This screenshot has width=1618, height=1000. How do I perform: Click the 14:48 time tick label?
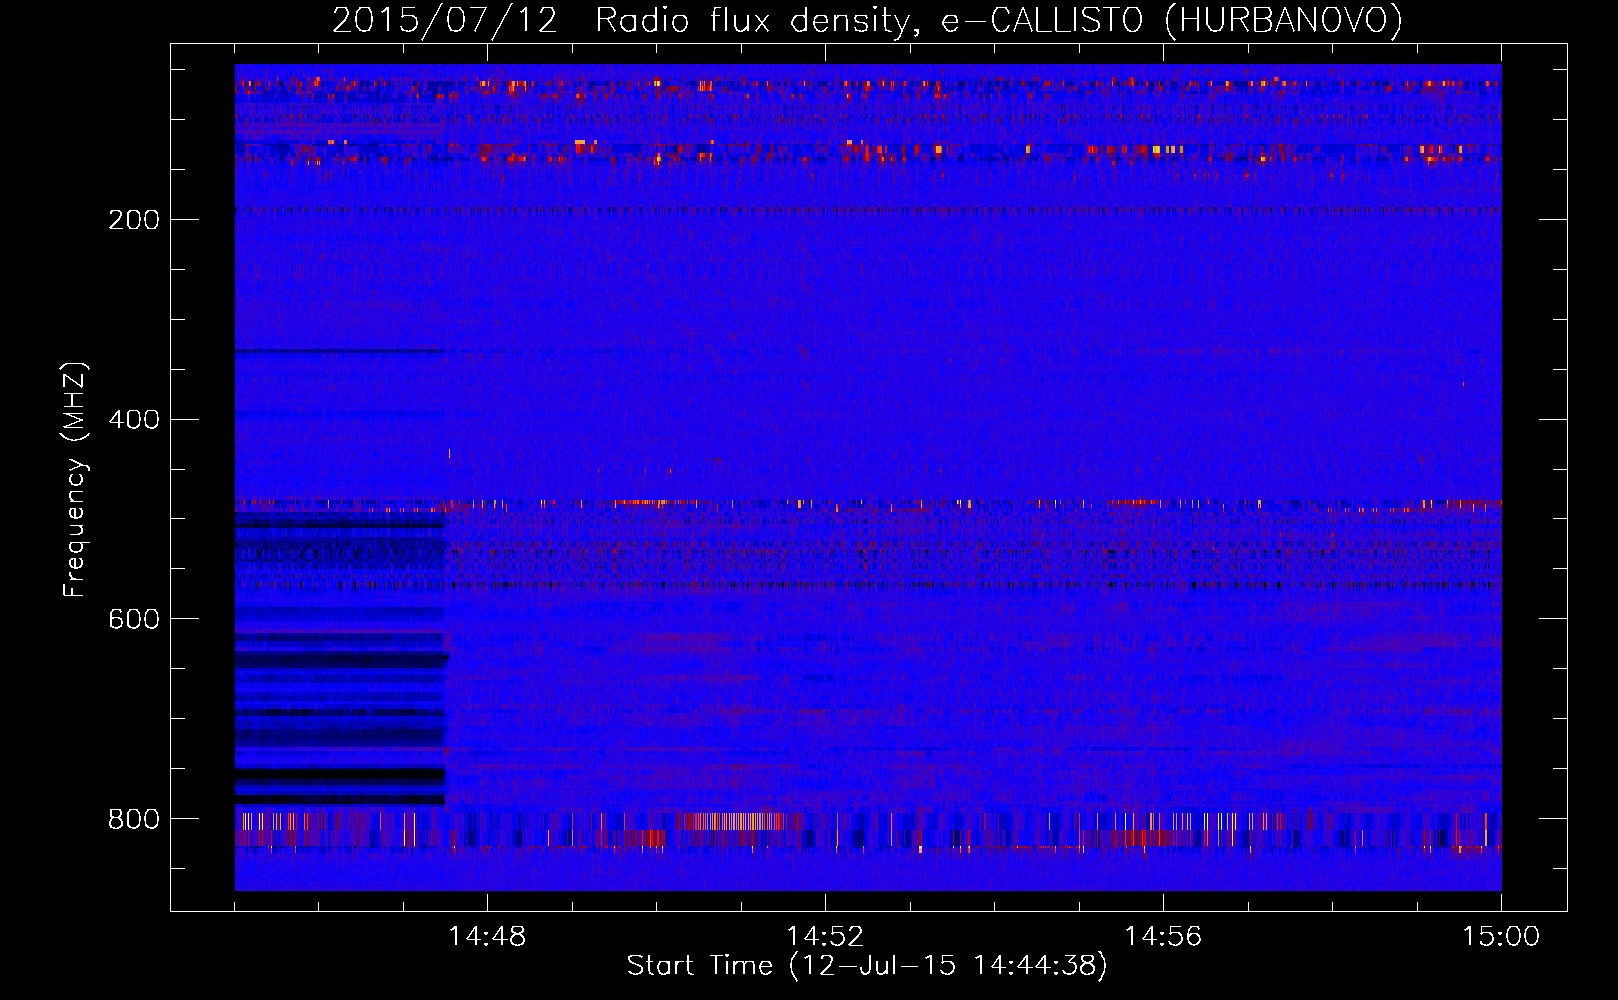click(487, 937)
